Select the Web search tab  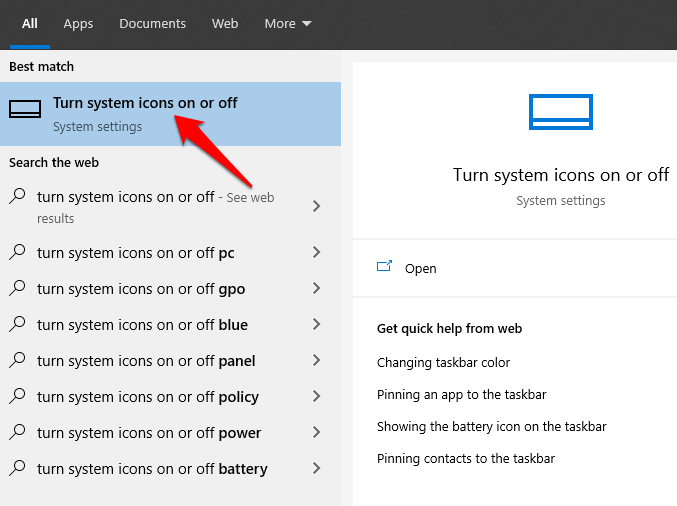pyautogui.click(x=225, y=23)
